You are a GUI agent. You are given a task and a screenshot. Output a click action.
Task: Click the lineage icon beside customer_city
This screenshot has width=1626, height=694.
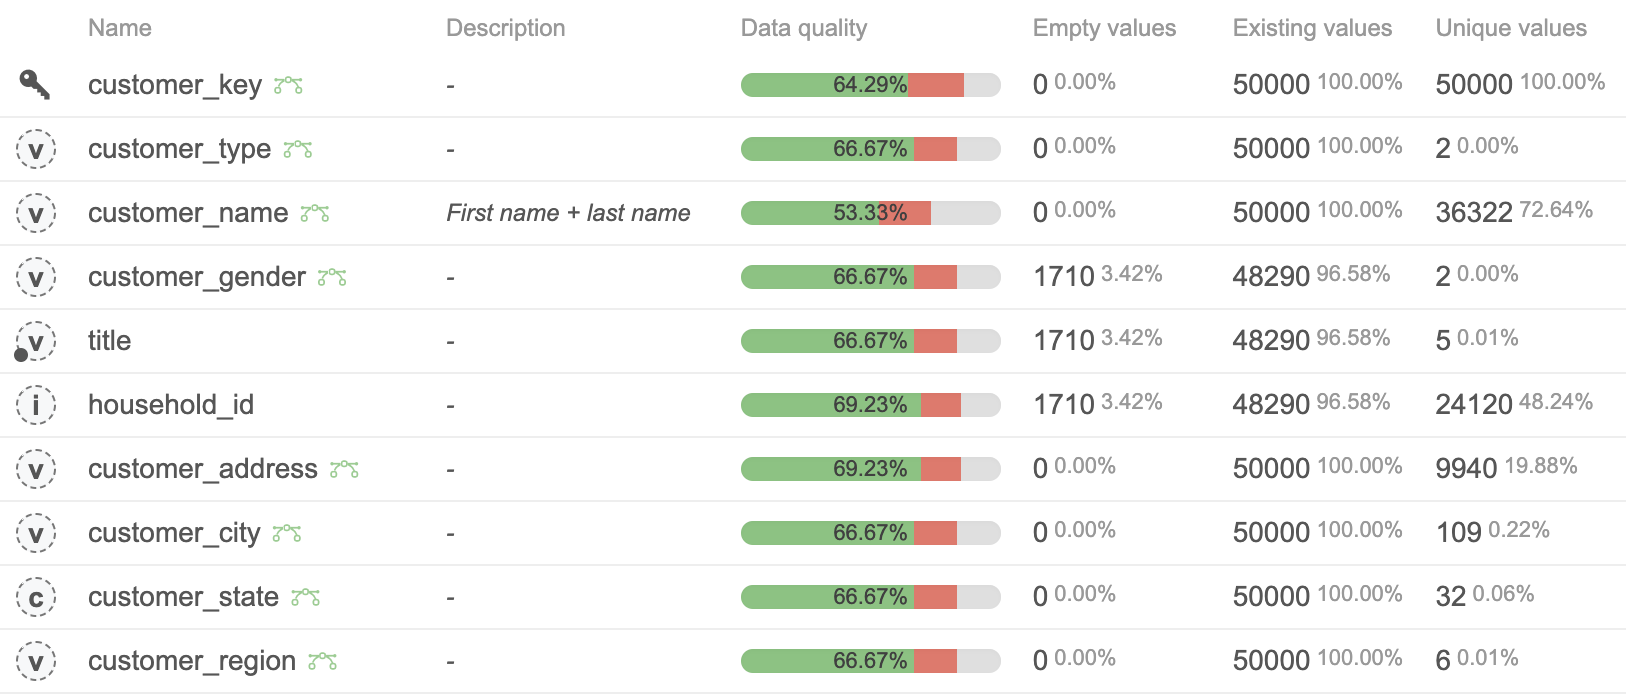(287, 534)
